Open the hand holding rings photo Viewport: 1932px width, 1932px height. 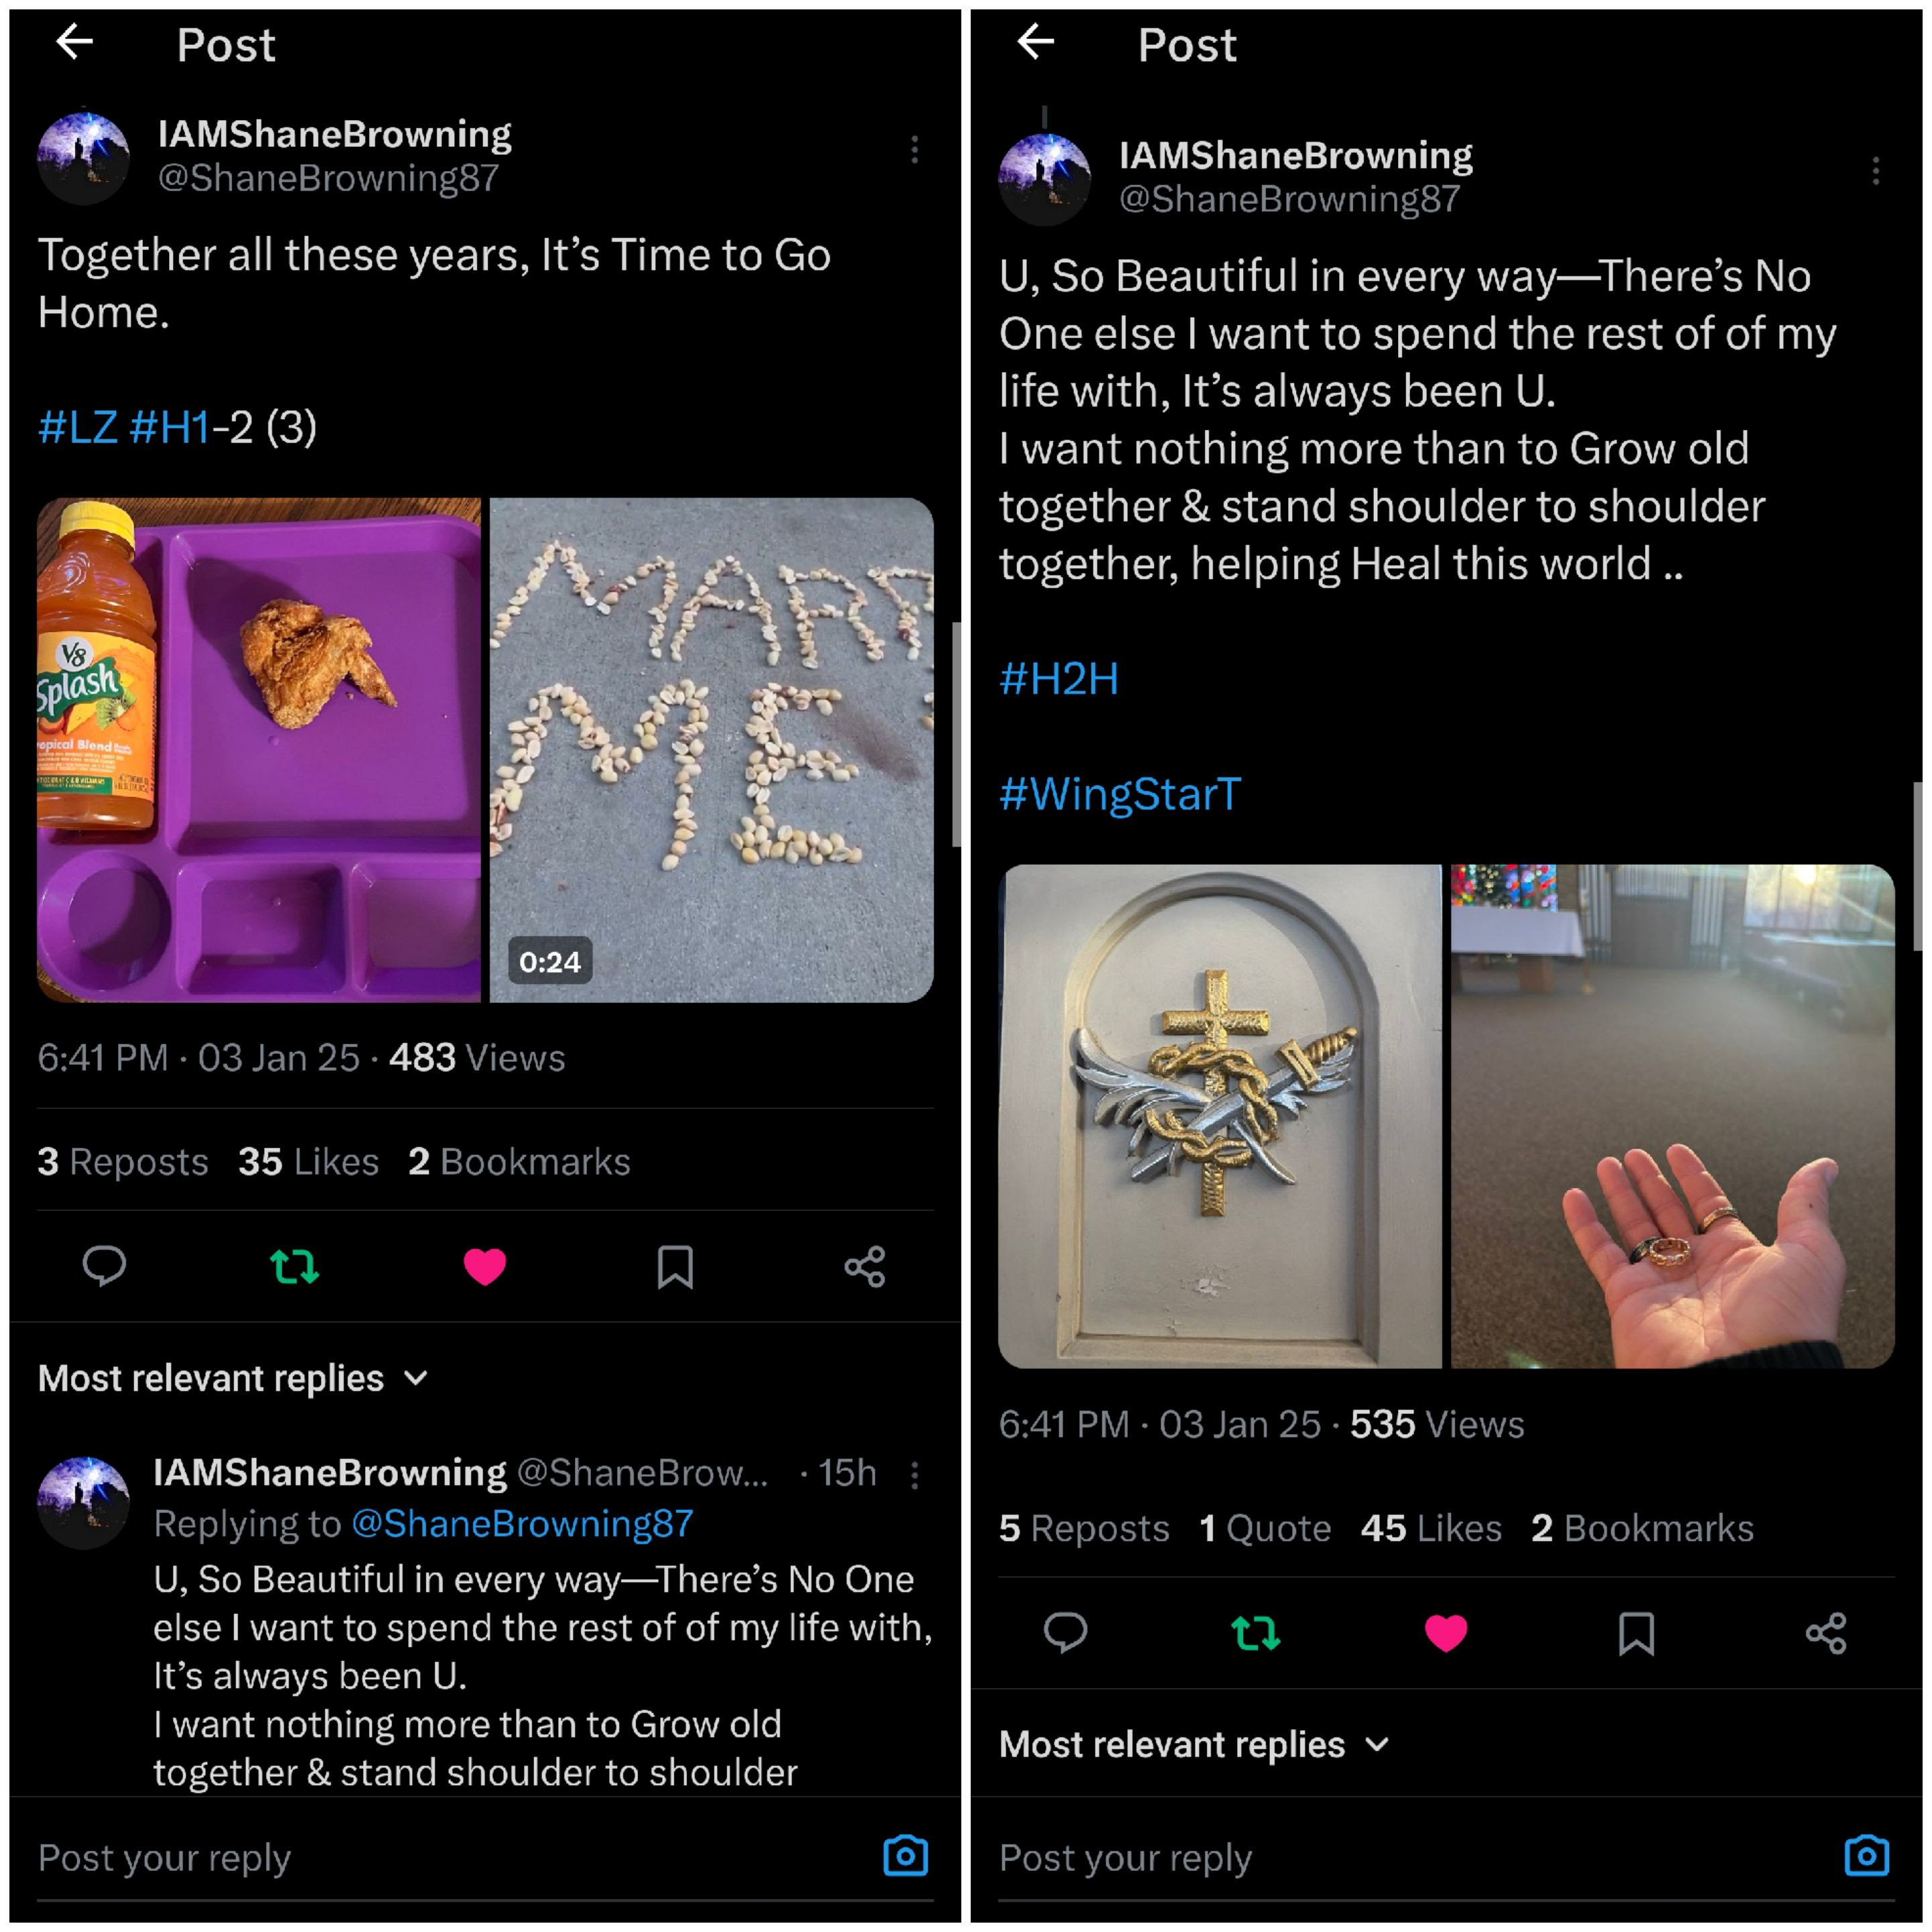[x=1672, y=1116]
